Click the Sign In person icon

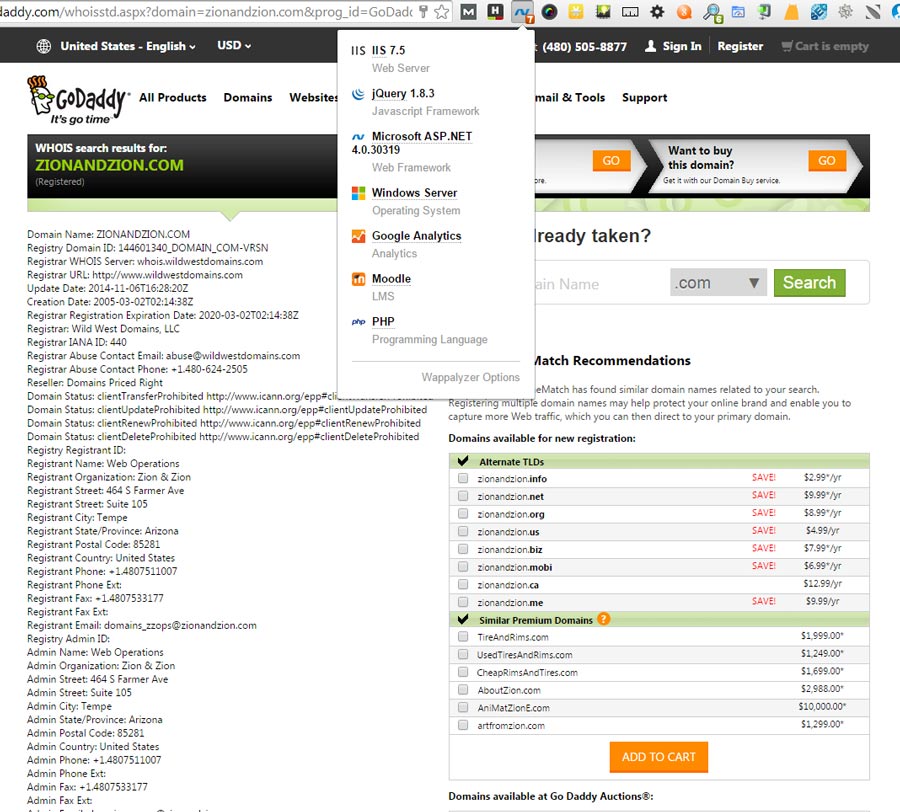click(x=650, y=46)
